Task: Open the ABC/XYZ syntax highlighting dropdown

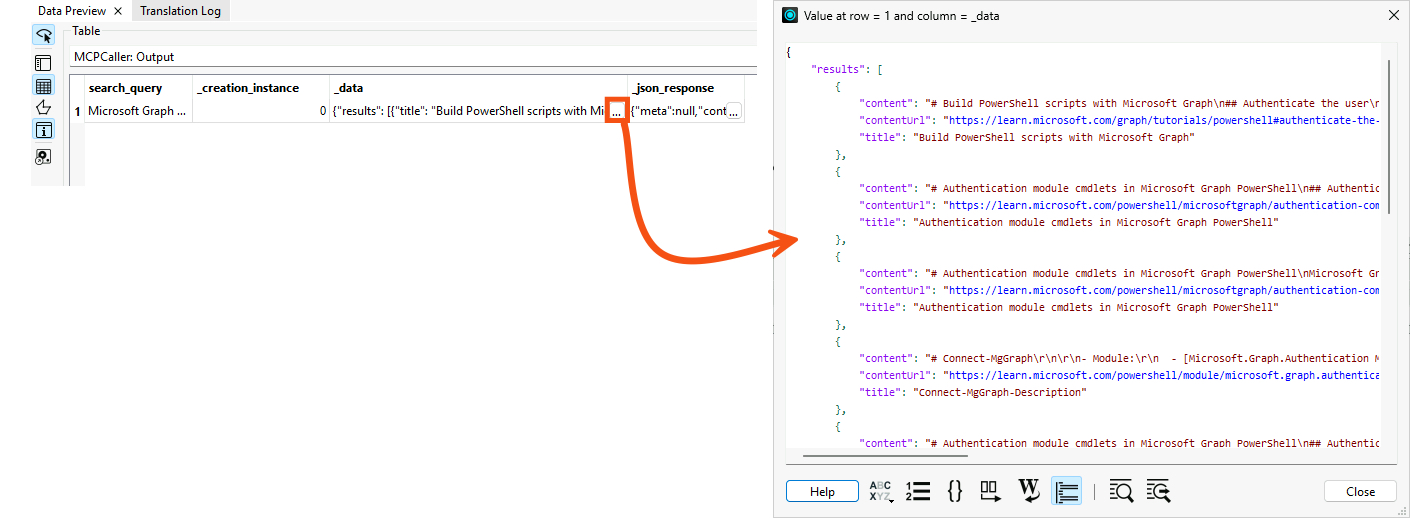Action: pyautogui.click(x=880, y=491)
